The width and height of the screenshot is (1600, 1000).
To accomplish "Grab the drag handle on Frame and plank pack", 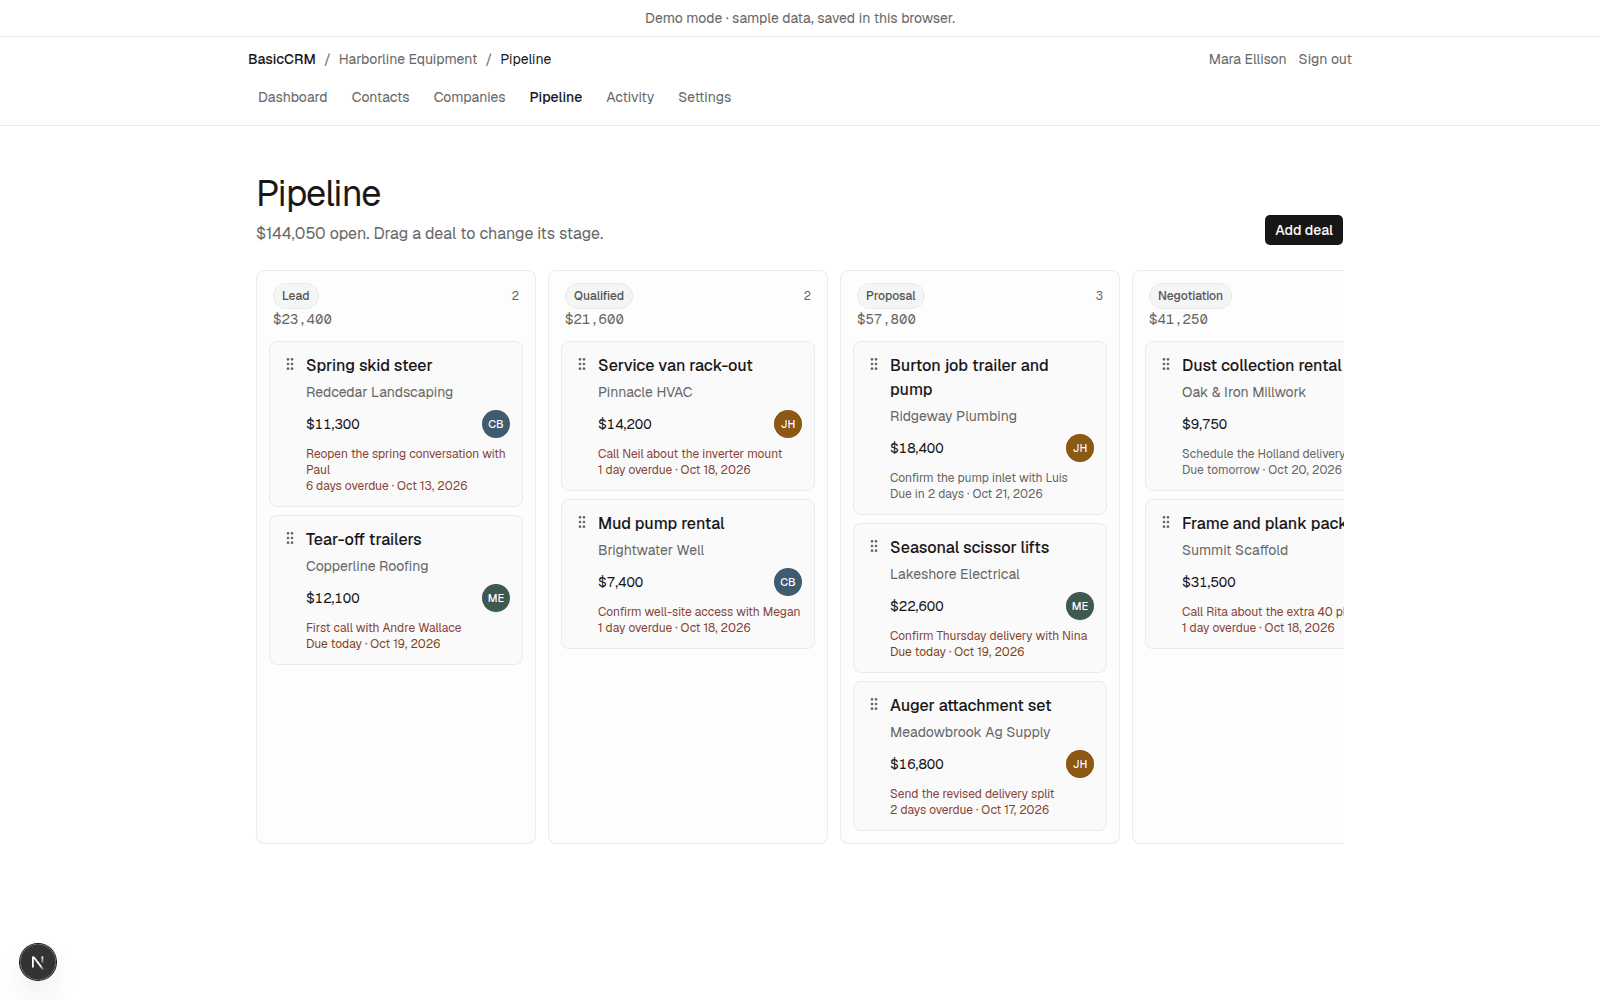I will coord(1166,523).
